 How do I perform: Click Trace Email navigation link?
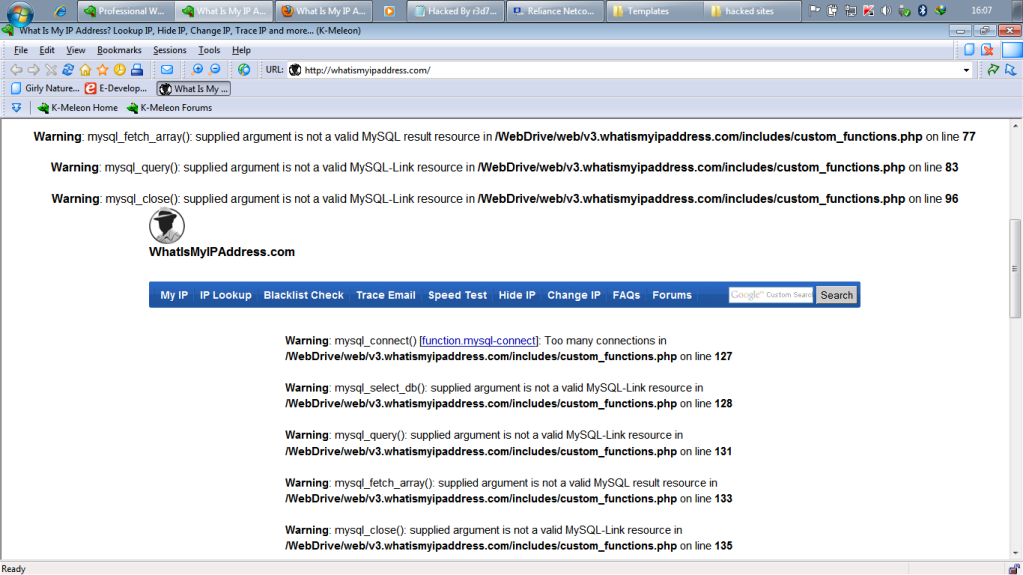(x=386, y=295)
